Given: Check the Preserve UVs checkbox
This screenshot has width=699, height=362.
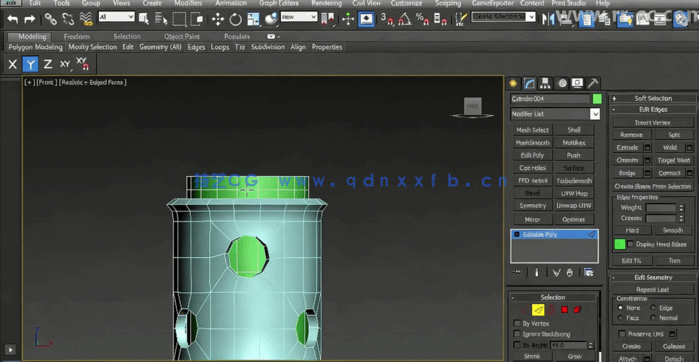Looking at the screenshot, I should coord(622,333).
